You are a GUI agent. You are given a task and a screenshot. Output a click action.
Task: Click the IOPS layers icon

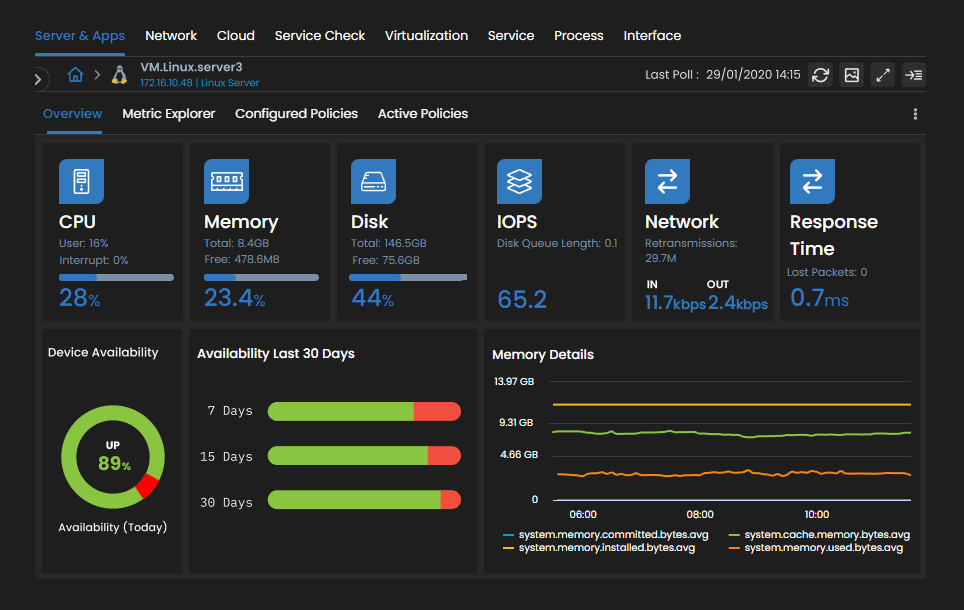coord(519,181)
